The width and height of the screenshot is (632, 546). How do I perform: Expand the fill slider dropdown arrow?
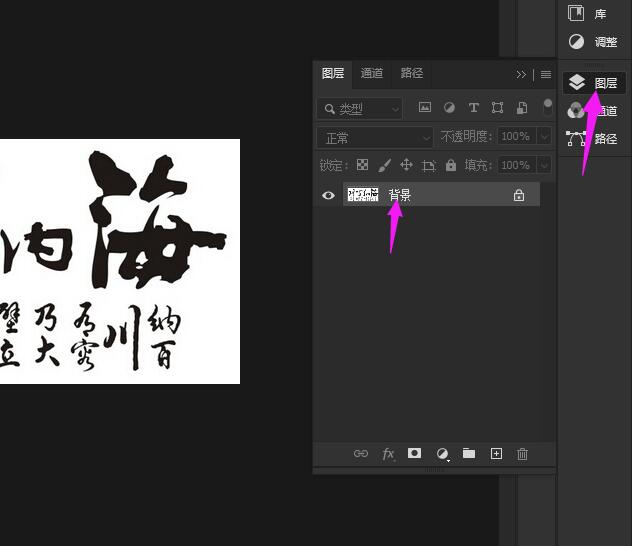544,165
